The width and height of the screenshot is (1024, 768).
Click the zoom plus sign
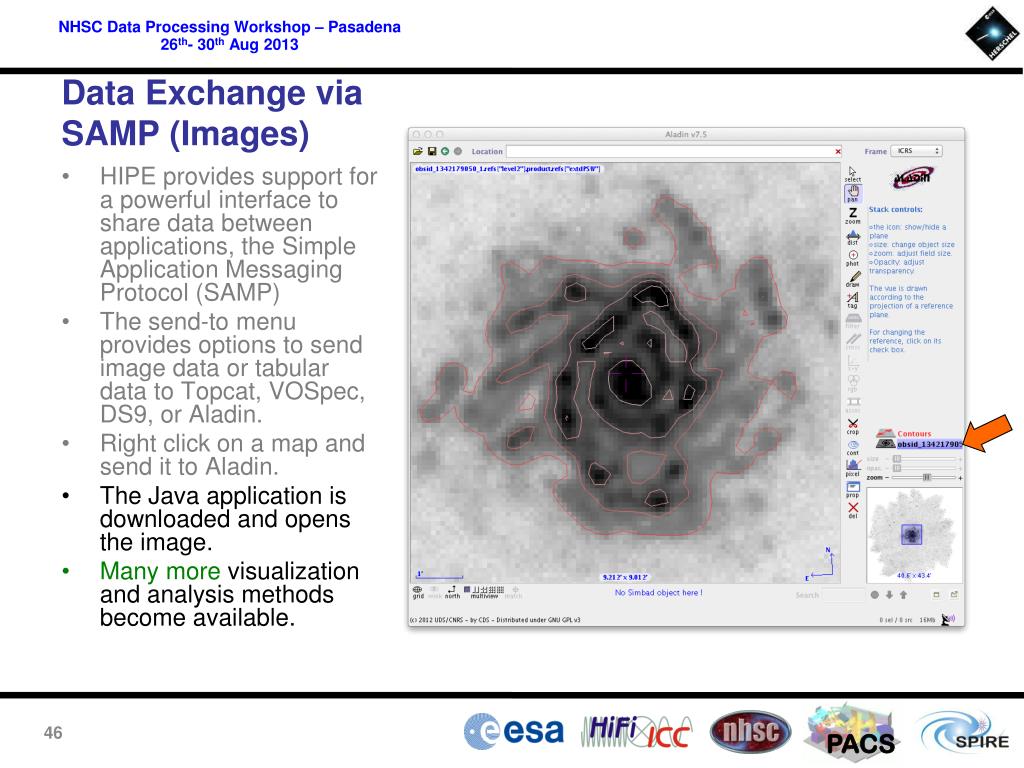coord(960,478)
